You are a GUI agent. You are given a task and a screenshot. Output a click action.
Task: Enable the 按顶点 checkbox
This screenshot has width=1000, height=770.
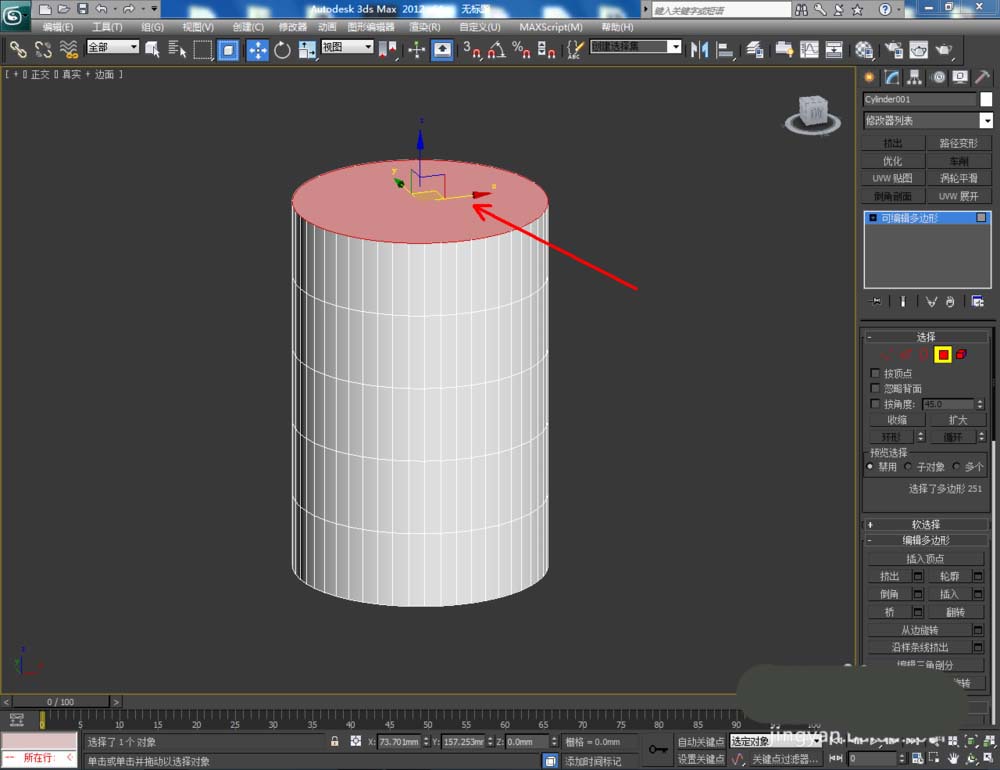[x=876, y=373]
